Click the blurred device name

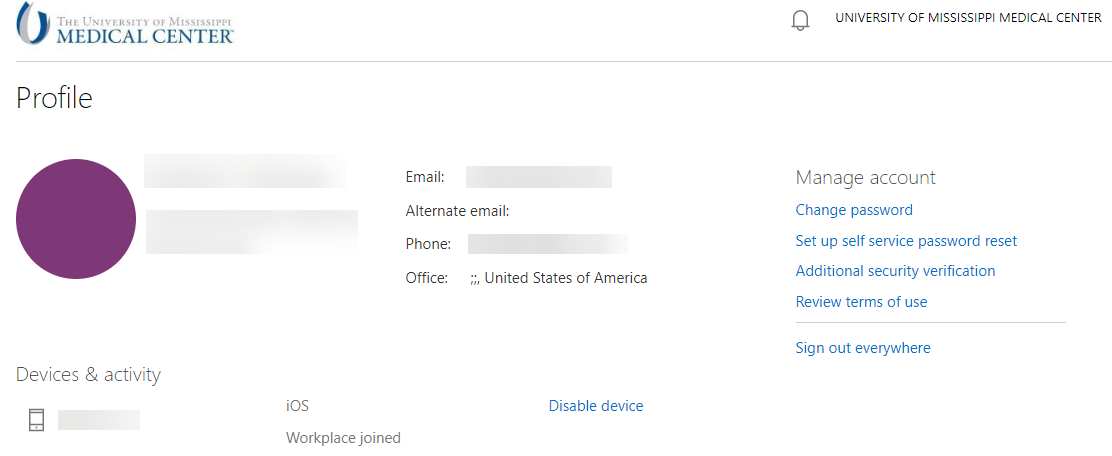[x=98, y=420]
